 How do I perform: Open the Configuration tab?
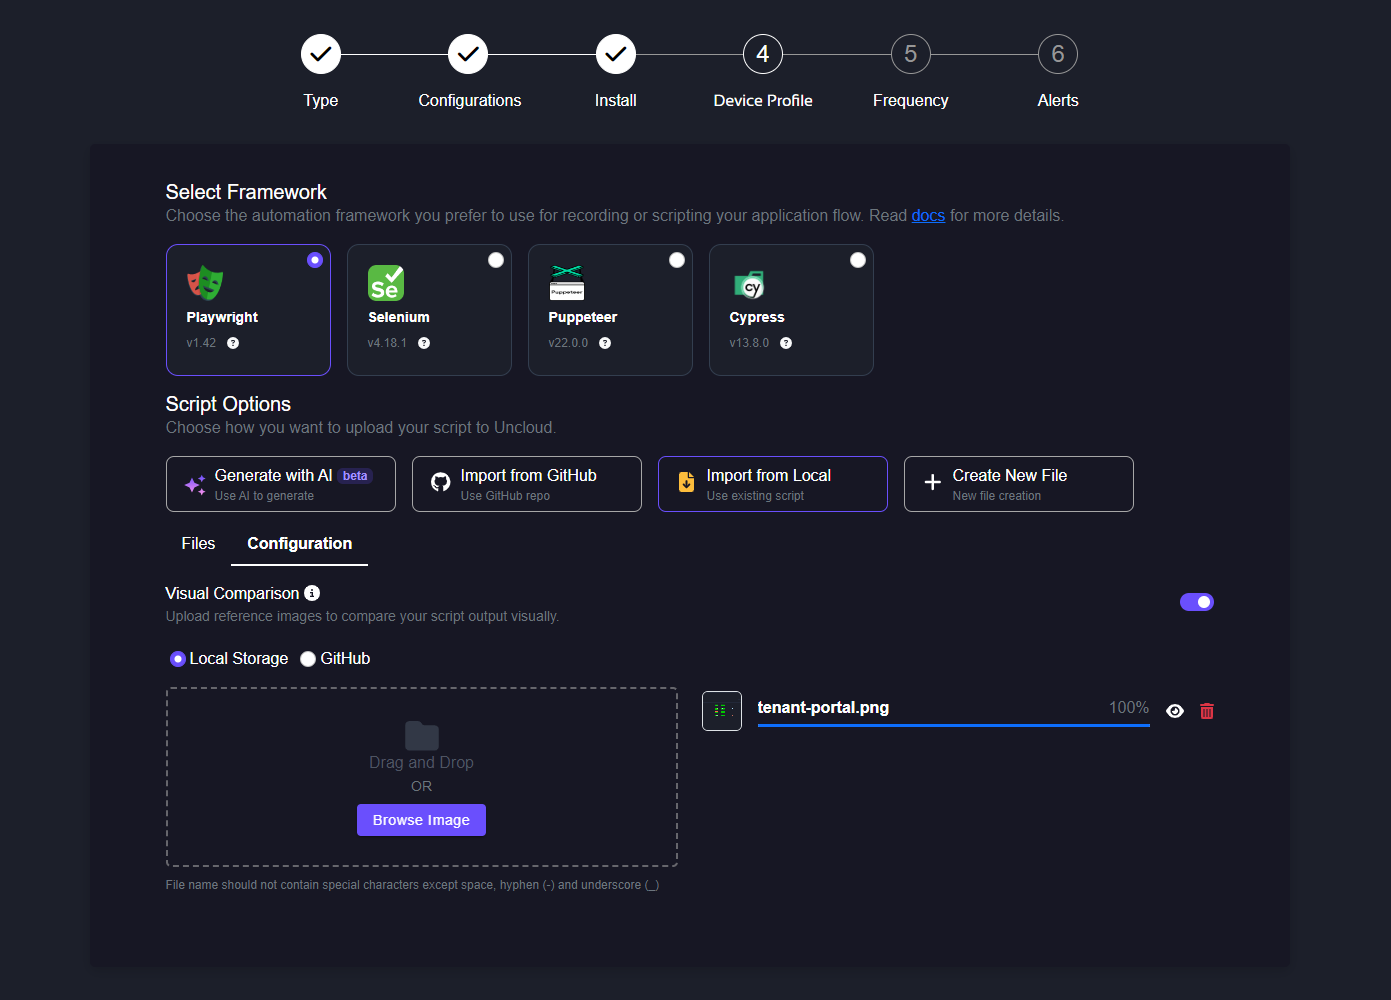pos(299,544)
